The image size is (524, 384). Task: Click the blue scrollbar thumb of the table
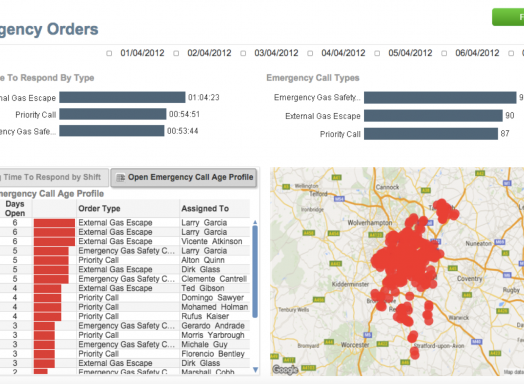click(x=255, y=271)
